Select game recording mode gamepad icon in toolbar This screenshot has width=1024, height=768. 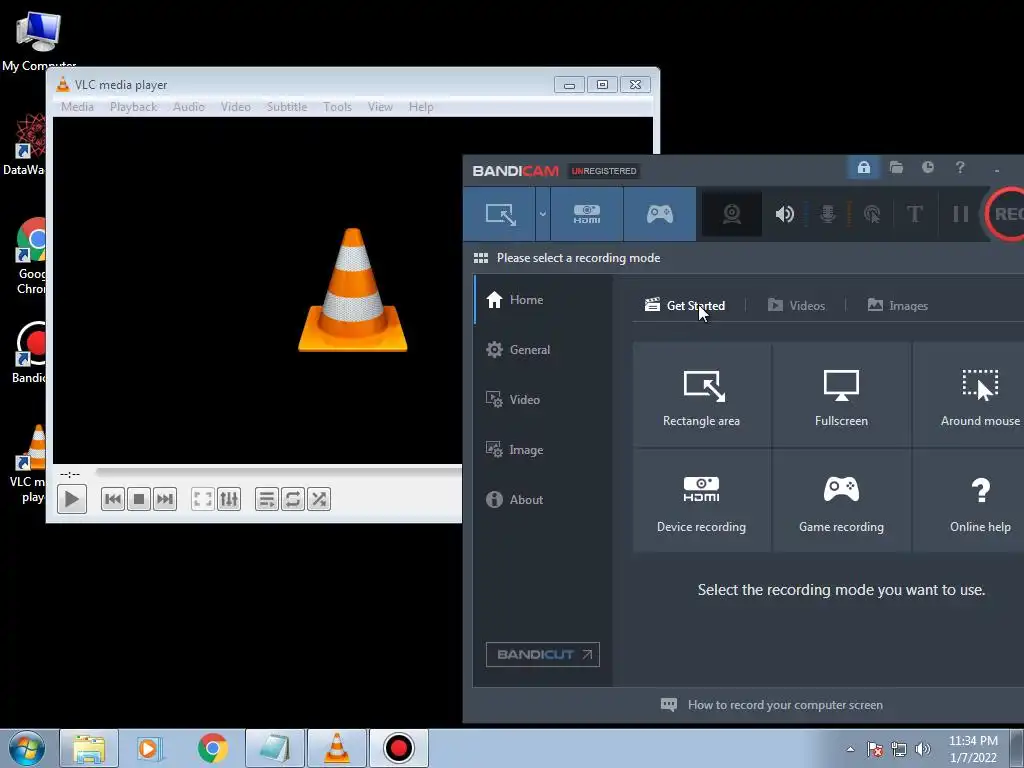(x=660, y=214)
